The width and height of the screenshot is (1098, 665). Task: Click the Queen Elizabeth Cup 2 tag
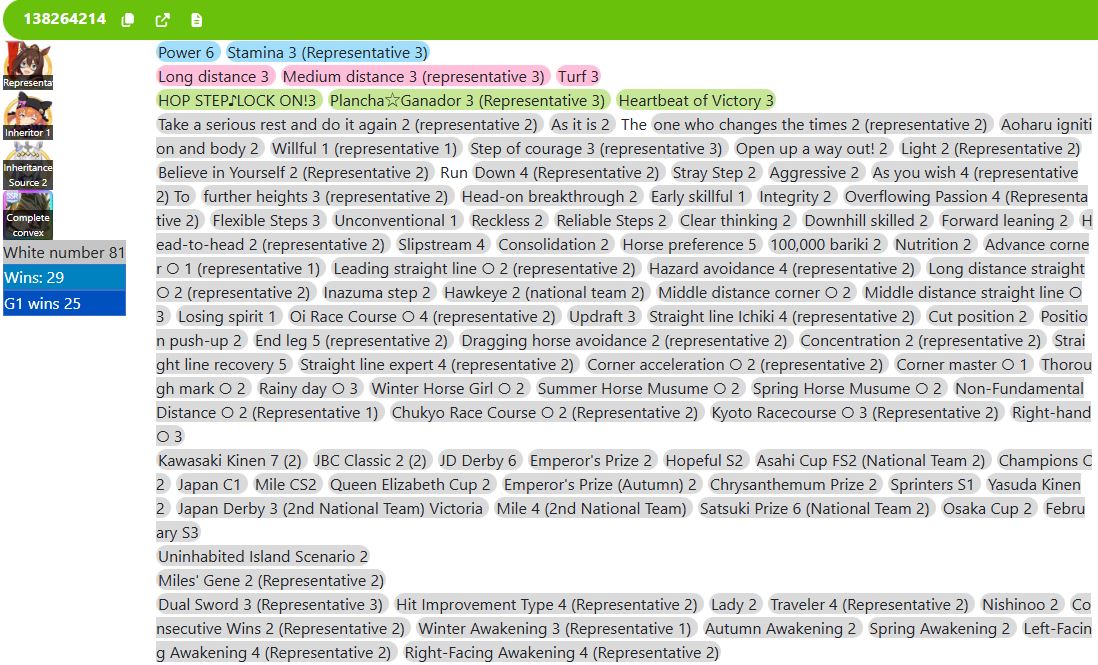(410, 484)
